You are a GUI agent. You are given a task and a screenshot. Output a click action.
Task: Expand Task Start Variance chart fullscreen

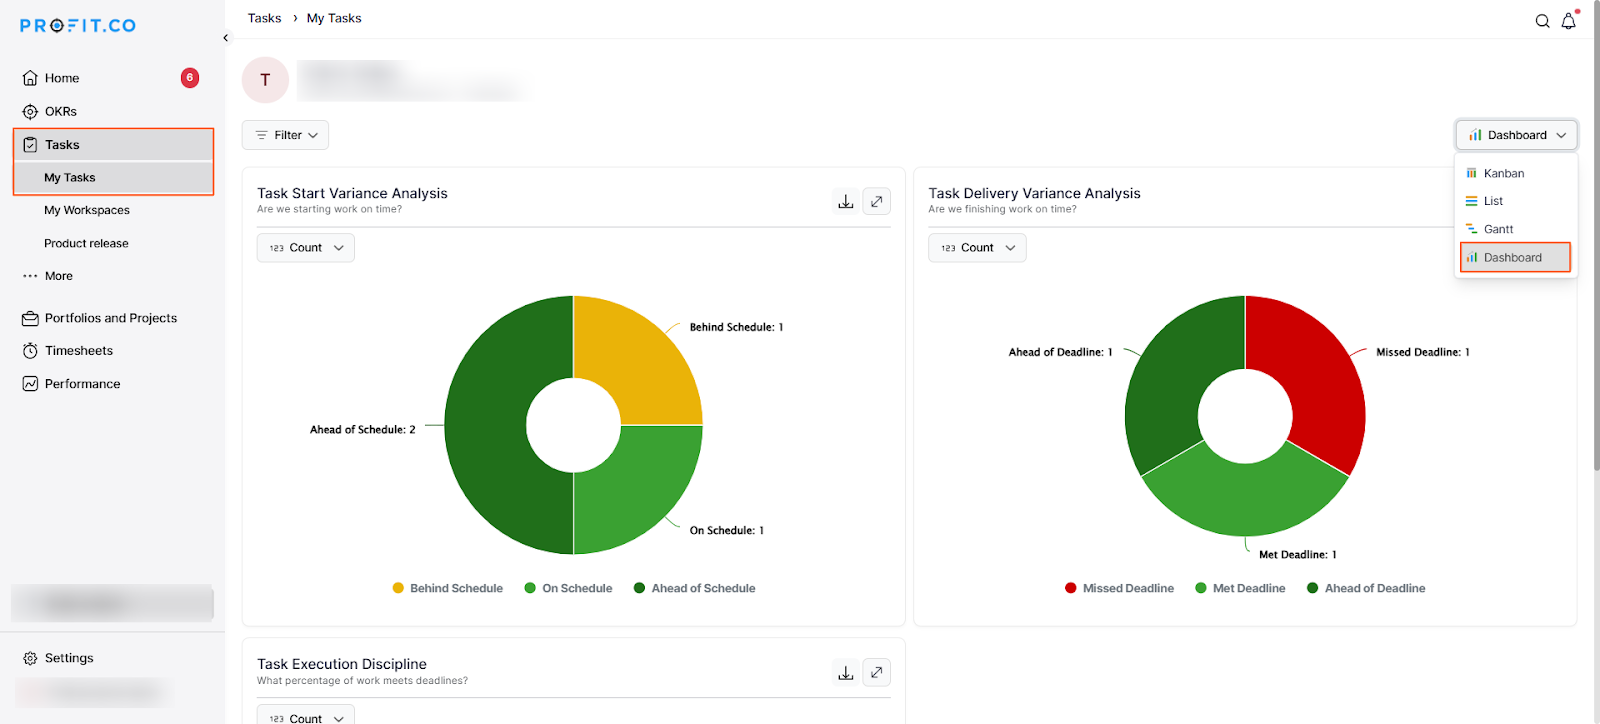(877, 202)
